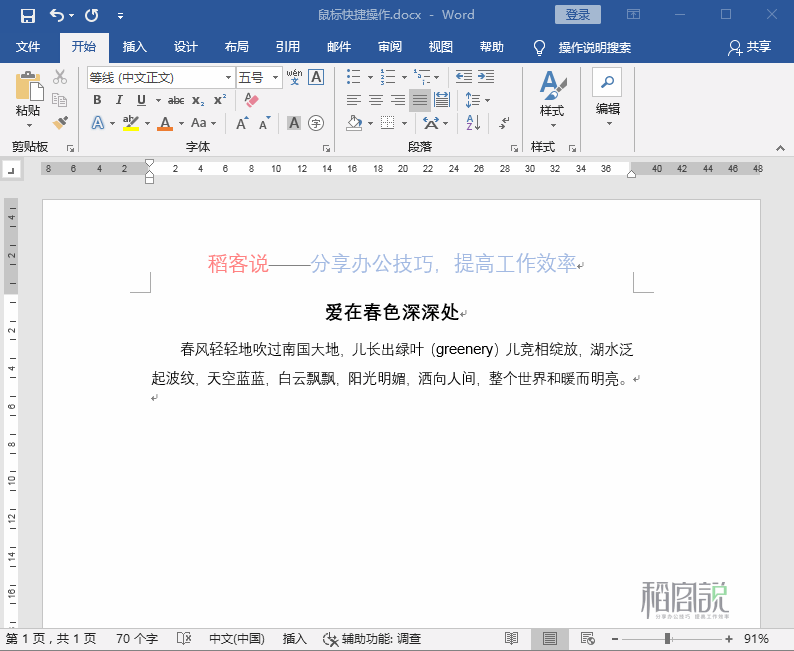794x651 pixels.
Task: Show or hide paragraph marks
Action: [x=504, y=123]
